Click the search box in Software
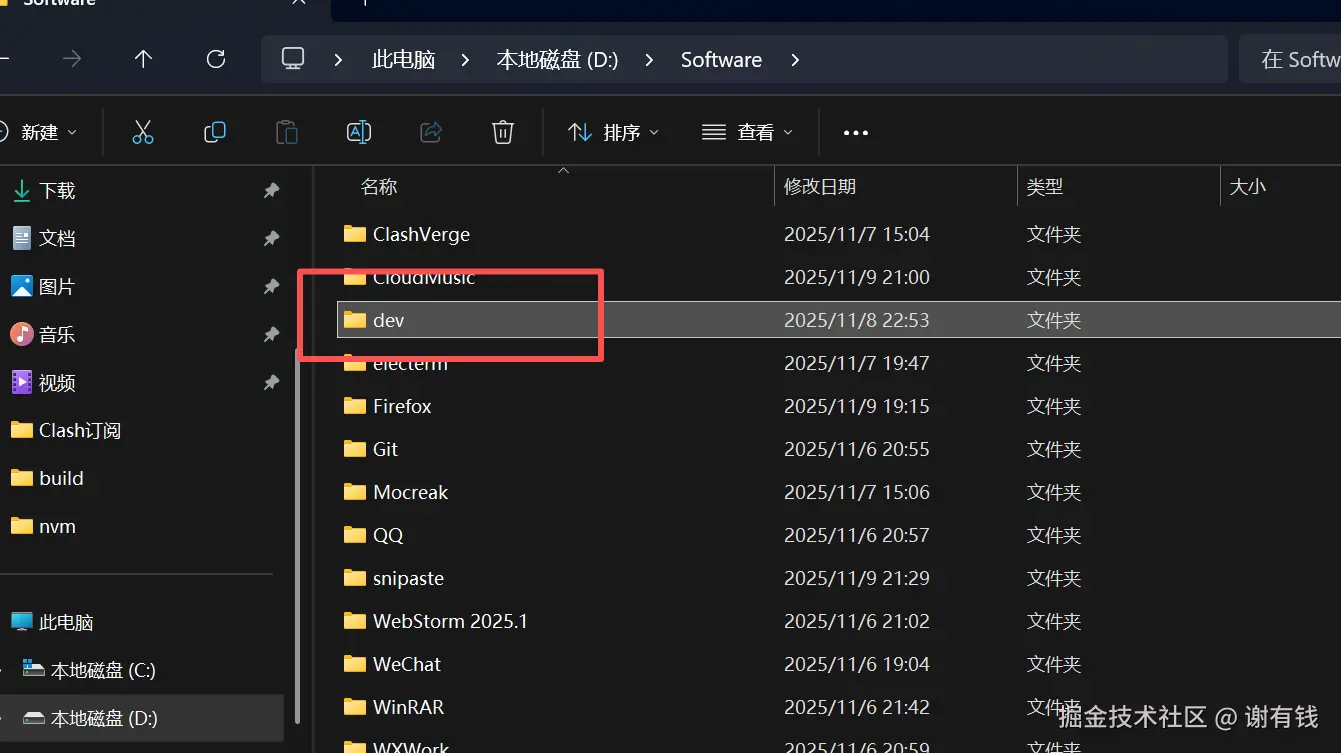 click(x=1290, y=59)
